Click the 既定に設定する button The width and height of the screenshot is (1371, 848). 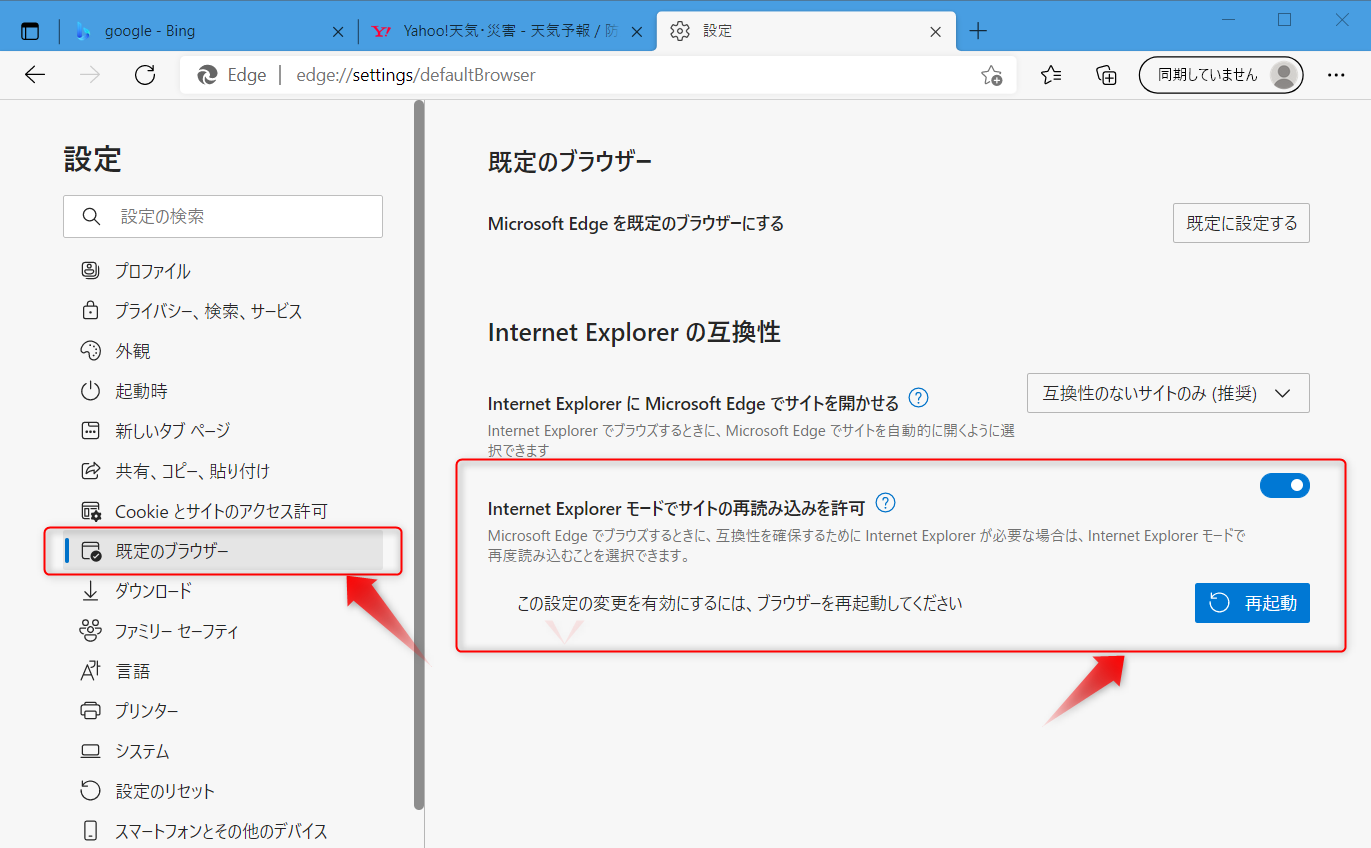tap(1241, 223)
